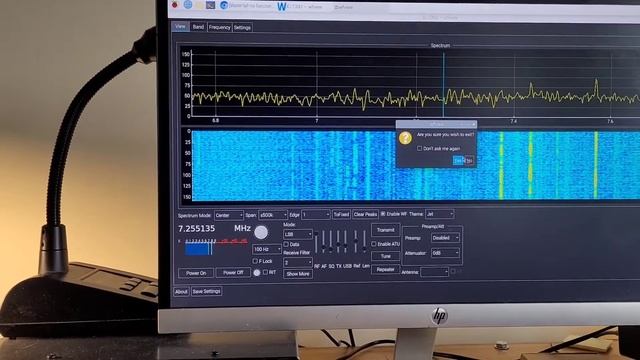
Task: Open the Span ±500k dropdown
Action: click(273, 215)
